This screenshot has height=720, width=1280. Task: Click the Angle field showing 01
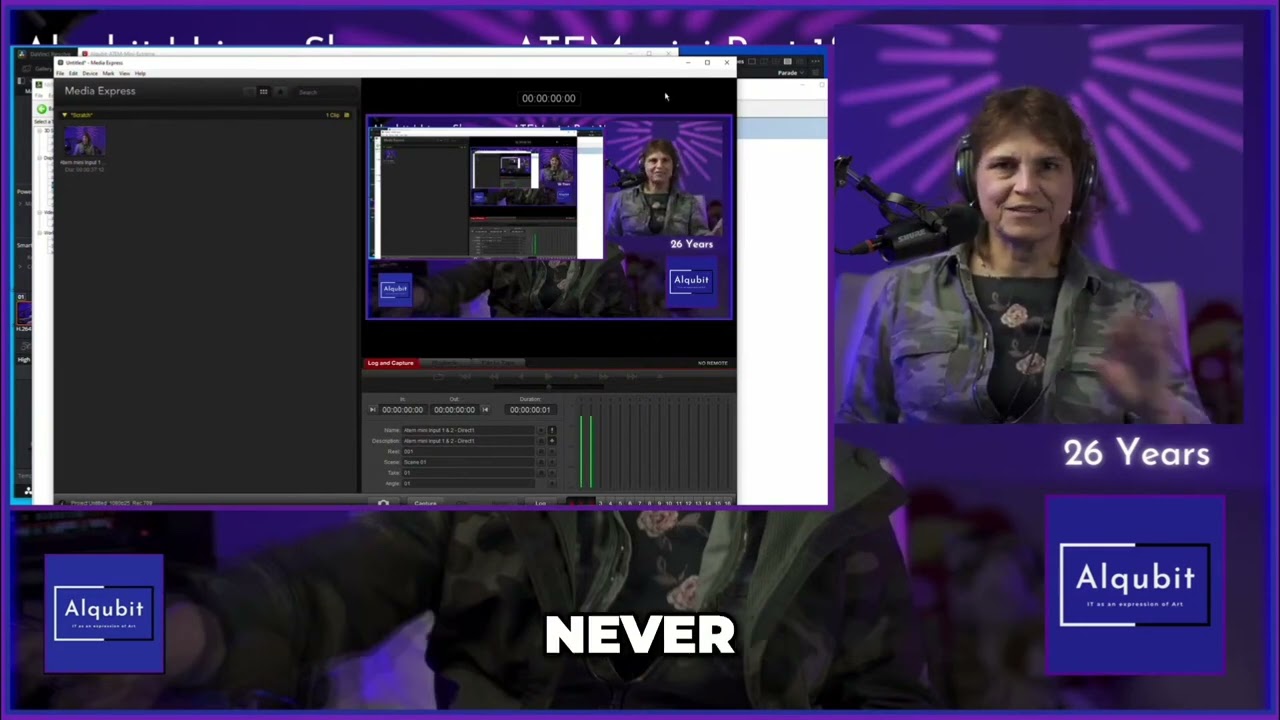[468, 484]
